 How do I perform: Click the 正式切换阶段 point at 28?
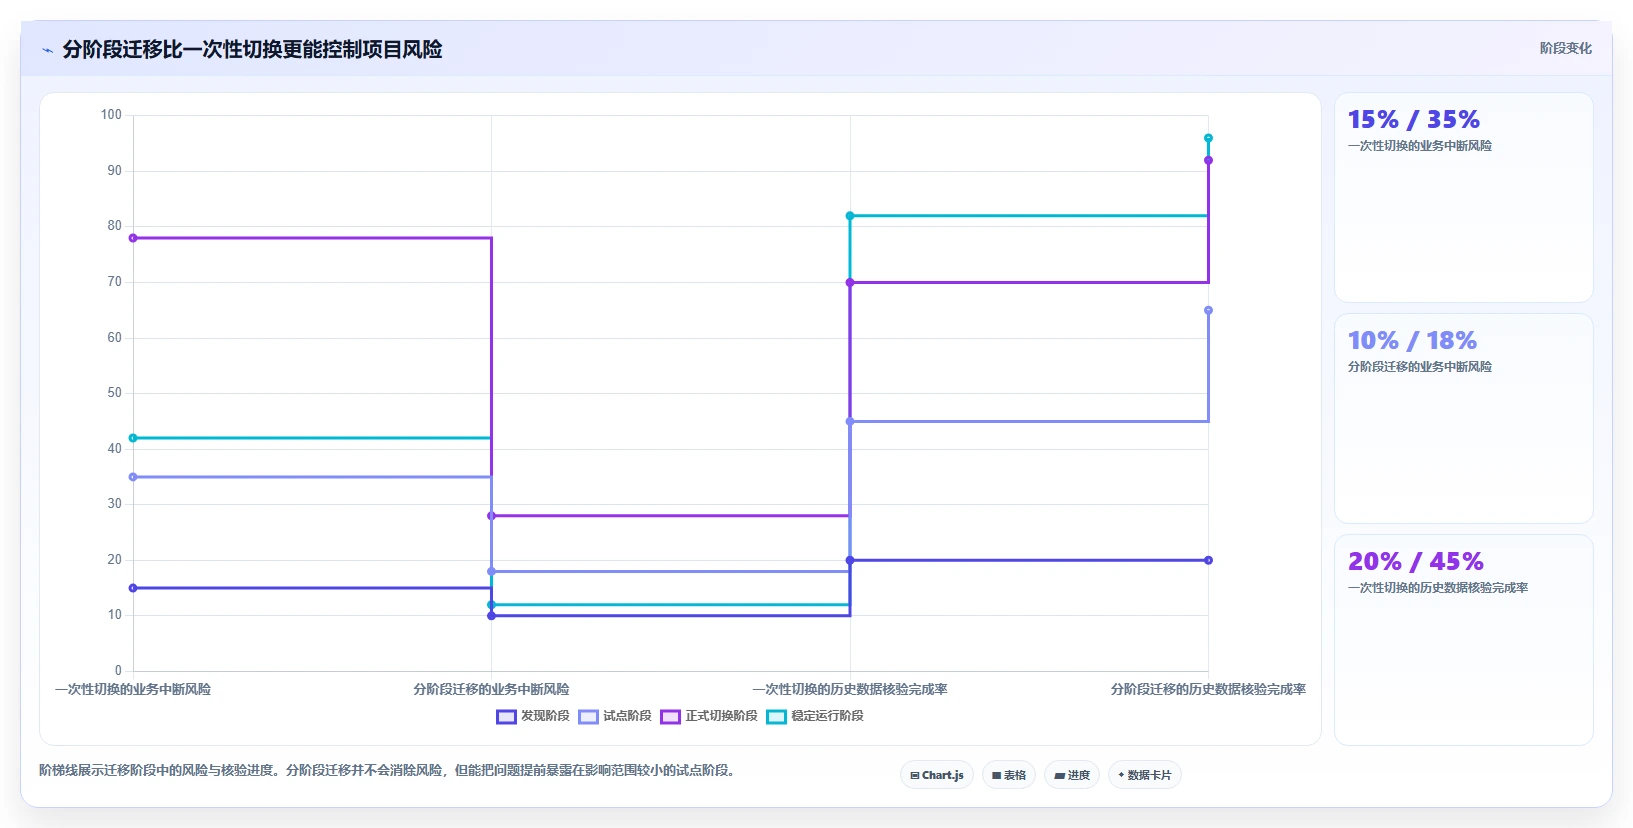(x=491, y=516)
